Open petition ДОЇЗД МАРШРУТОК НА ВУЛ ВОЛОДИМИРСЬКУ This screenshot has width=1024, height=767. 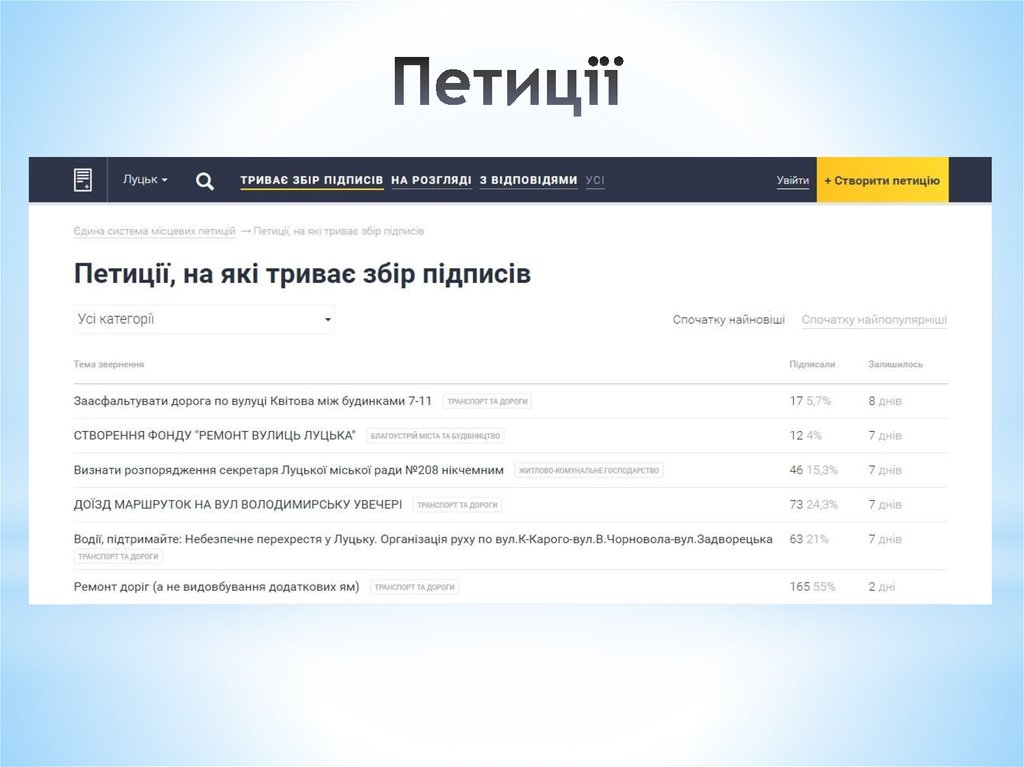(x=240, y=504)
